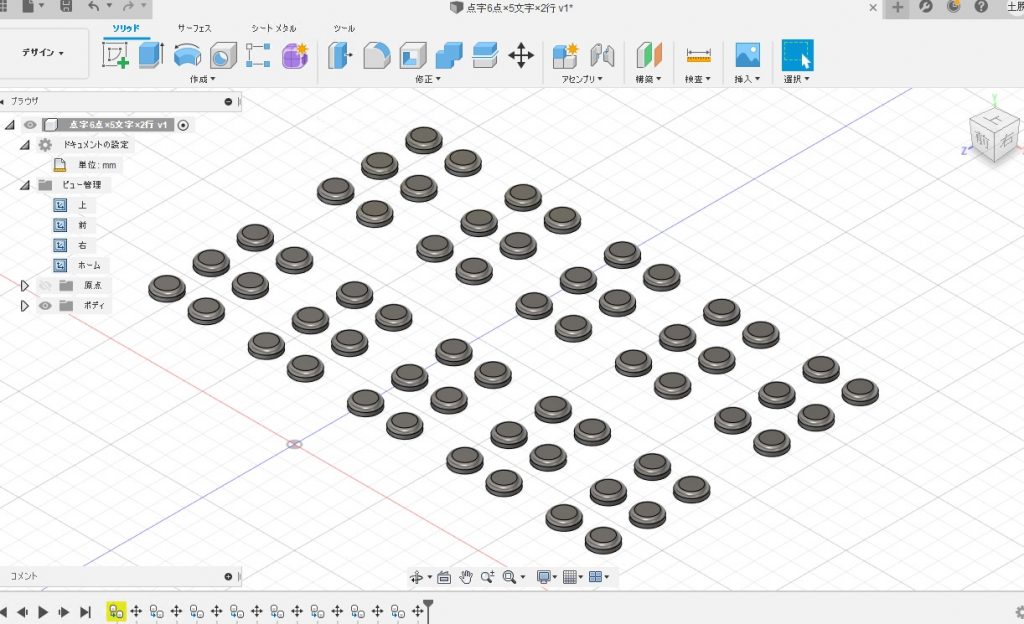Toggle visibility eye of root component
This screenshot has width=1024, height=624.
pyautogui.click(x=30, y=125)
